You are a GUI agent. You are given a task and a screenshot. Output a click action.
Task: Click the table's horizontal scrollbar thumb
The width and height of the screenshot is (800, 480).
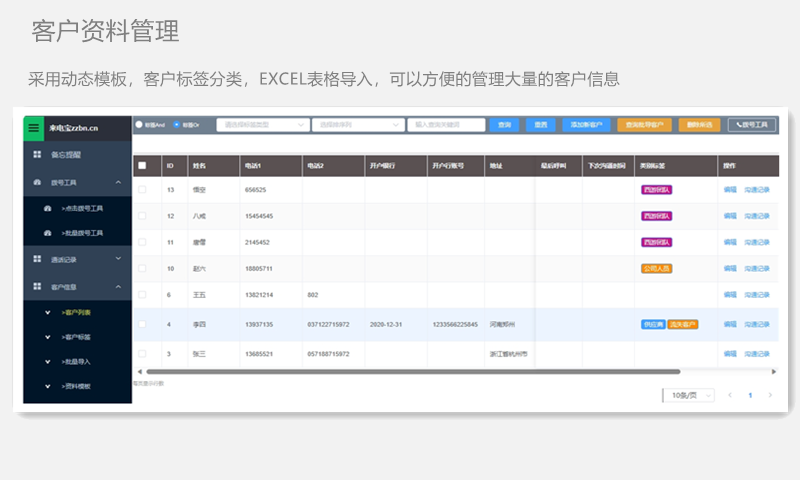413,372
